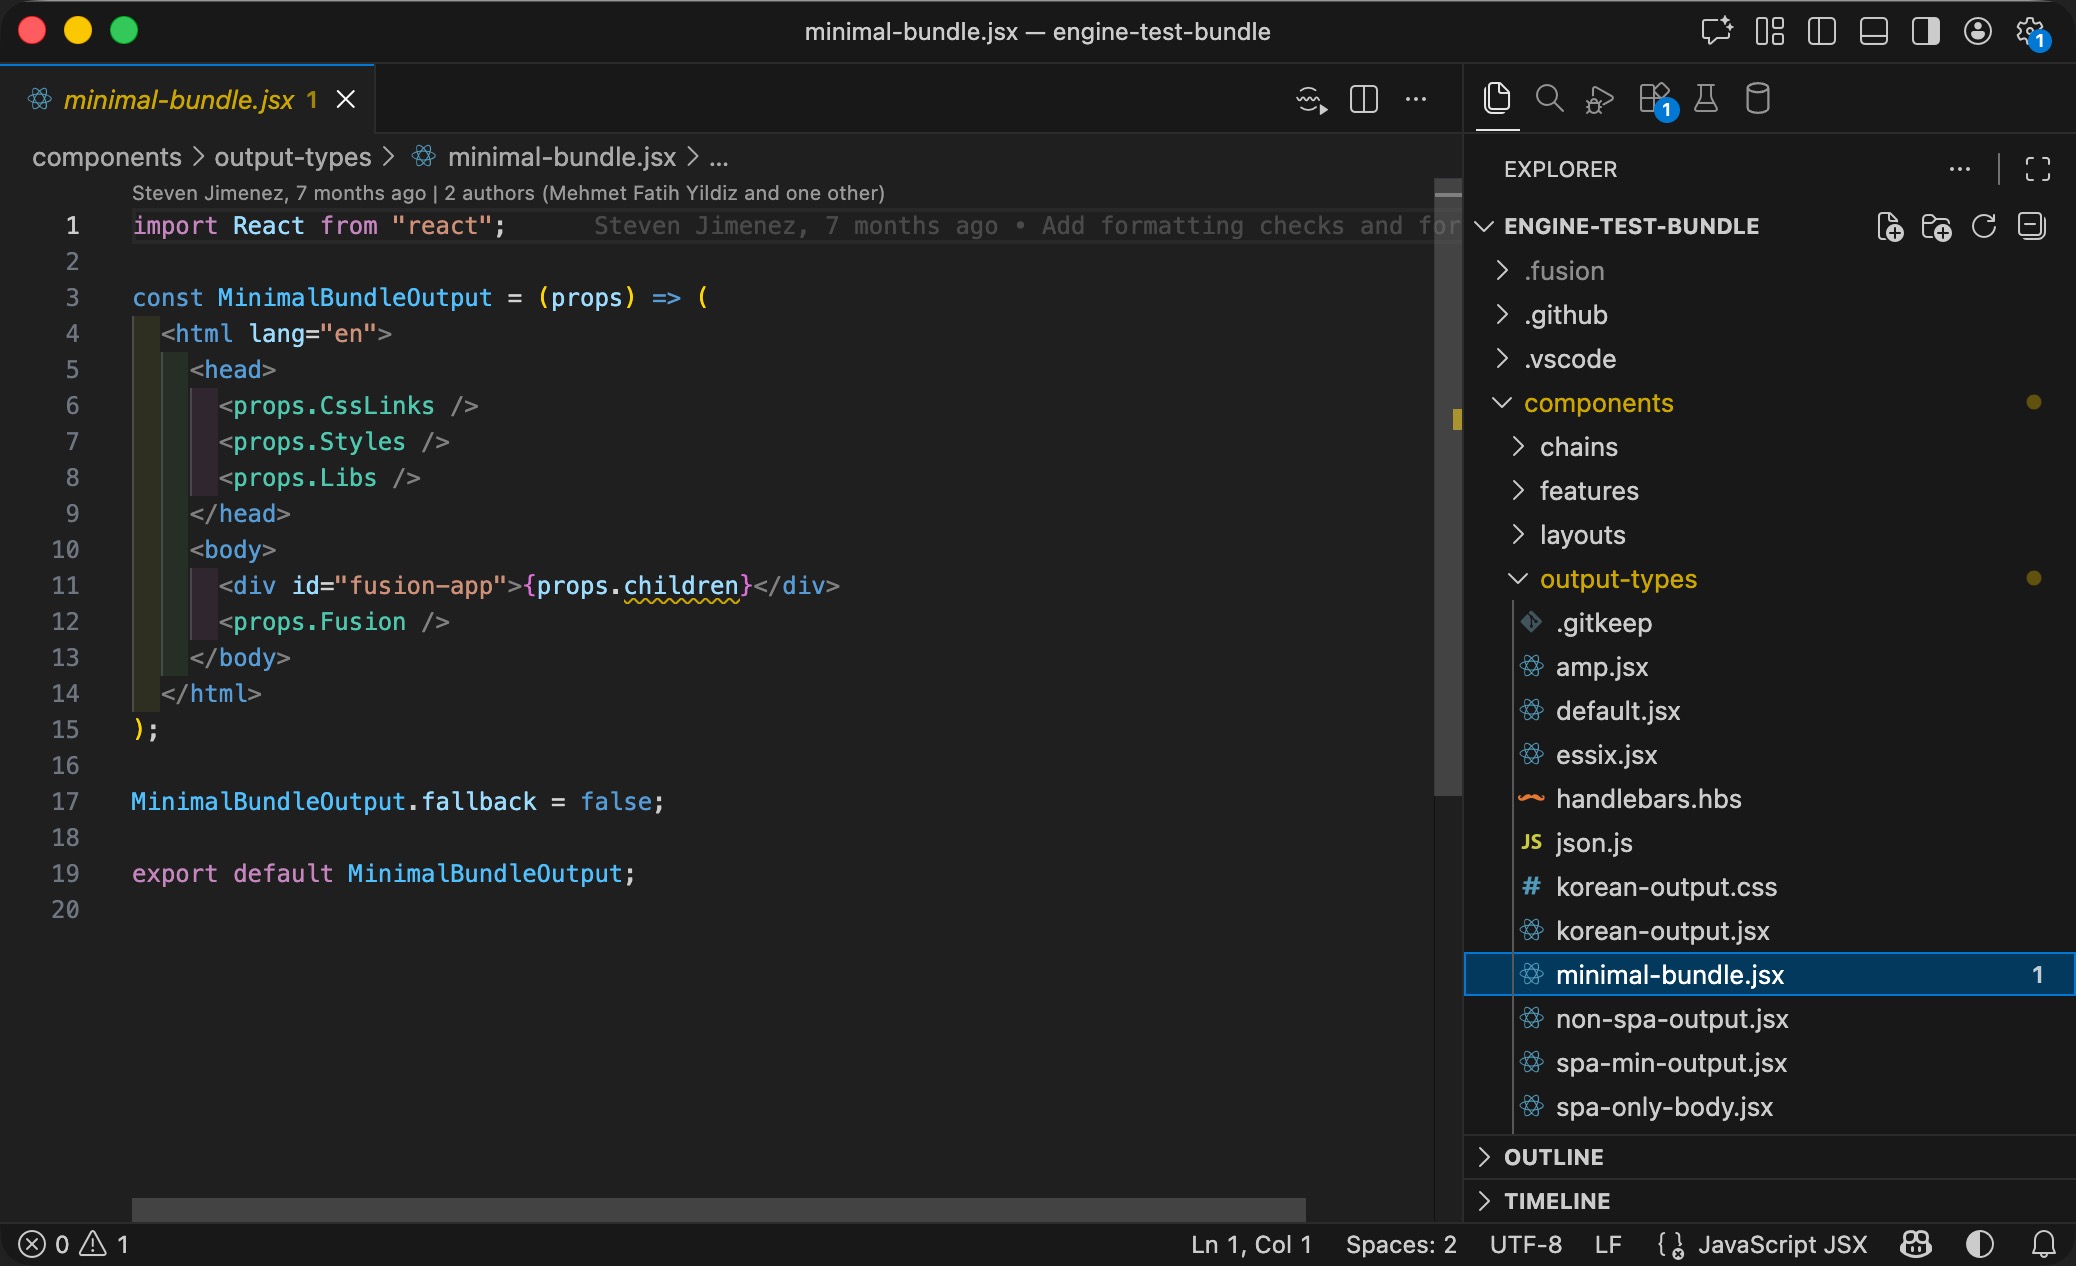
Task: Click Refresh Explorer icon
Action: pyautogui.click(x=1984, y=227)
